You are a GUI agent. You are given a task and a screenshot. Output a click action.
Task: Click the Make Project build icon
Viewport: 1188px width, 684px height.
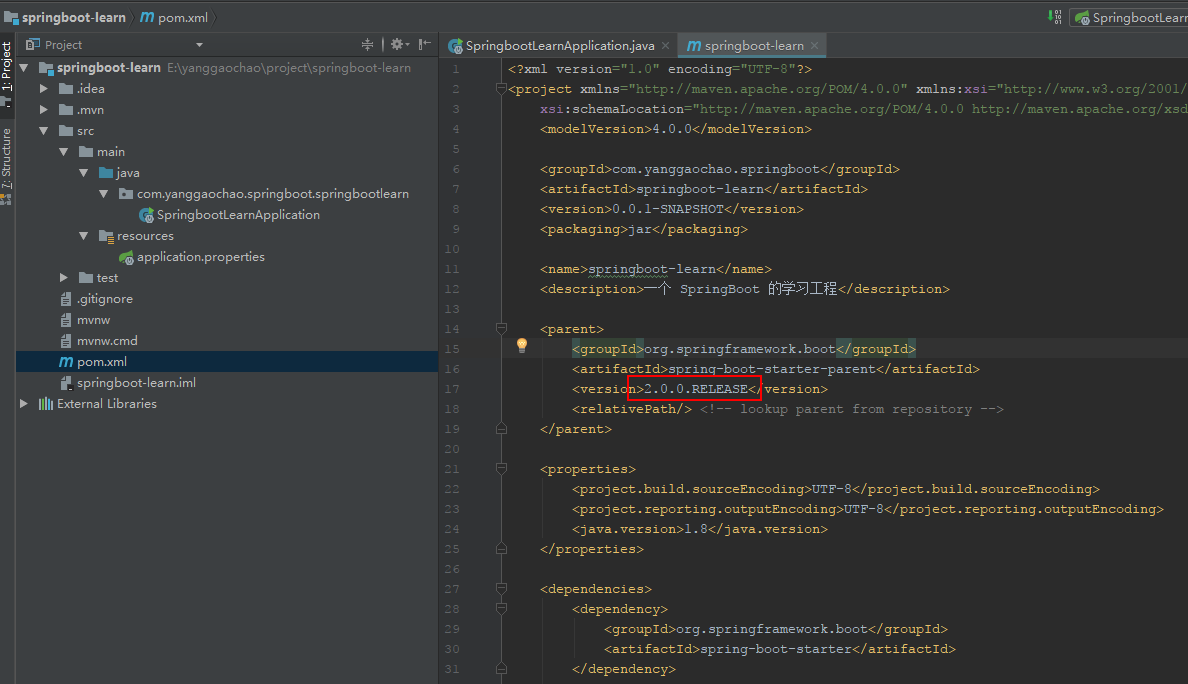[x=1054, y=17]
